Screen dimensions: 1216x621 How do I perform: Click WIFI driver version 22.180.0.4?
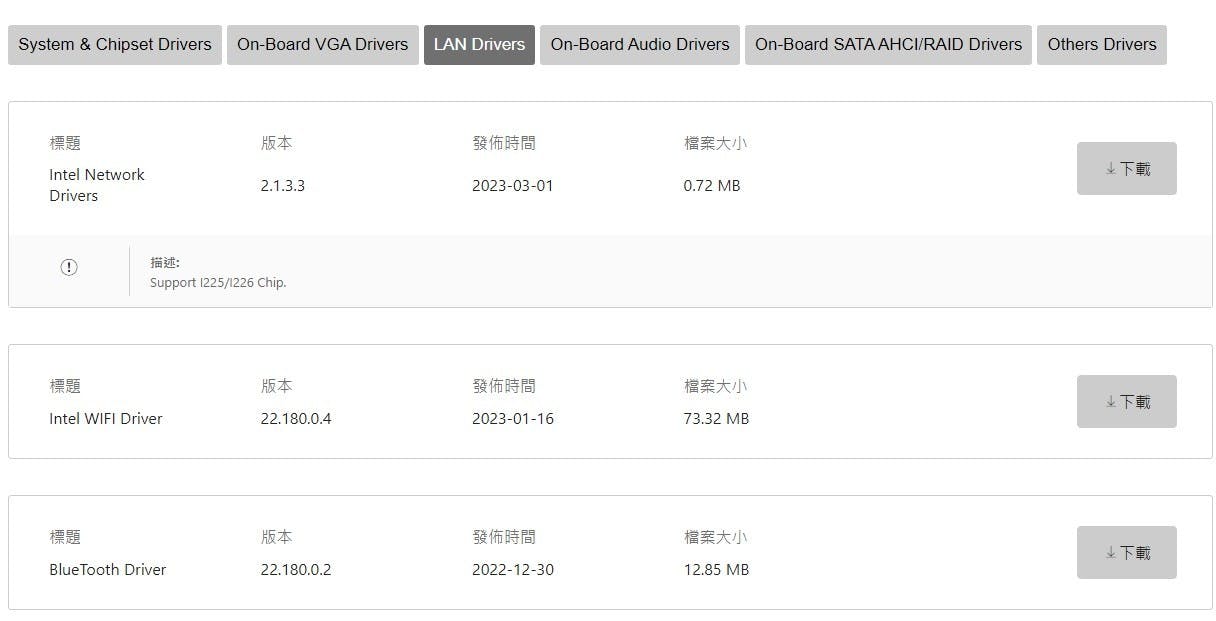click(x=296, y=419)
